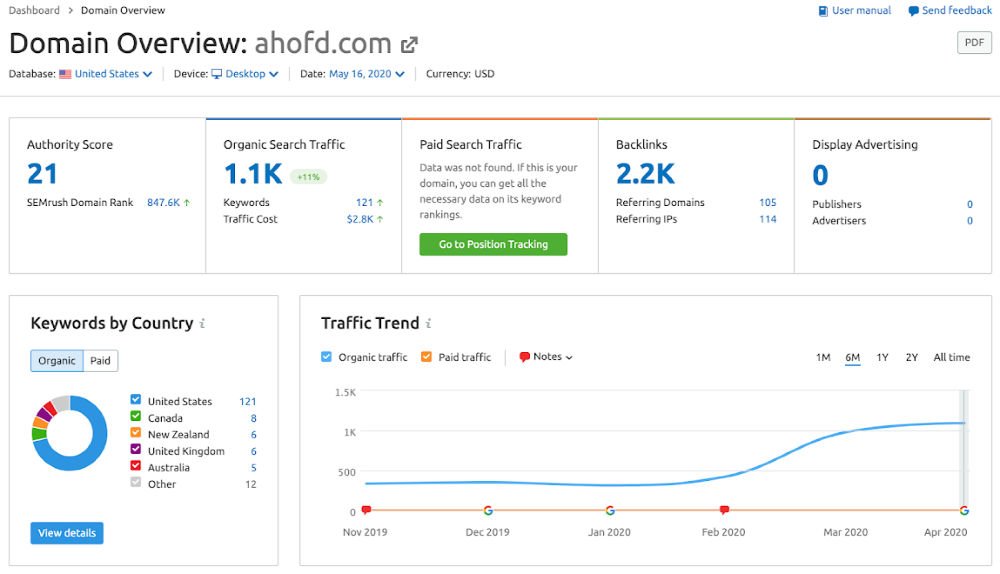This screenshot has height=574, width=1000.
Task: Click the Google update marker at Dec 2019
Action: tap(488, 510)
